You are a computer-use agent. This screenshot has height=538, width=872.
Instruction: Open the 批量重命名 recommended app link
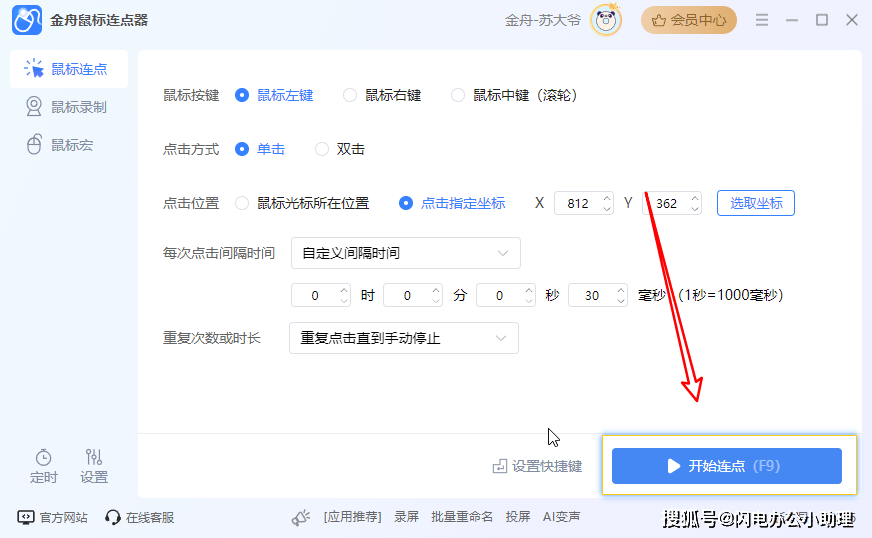coord(462,517)
